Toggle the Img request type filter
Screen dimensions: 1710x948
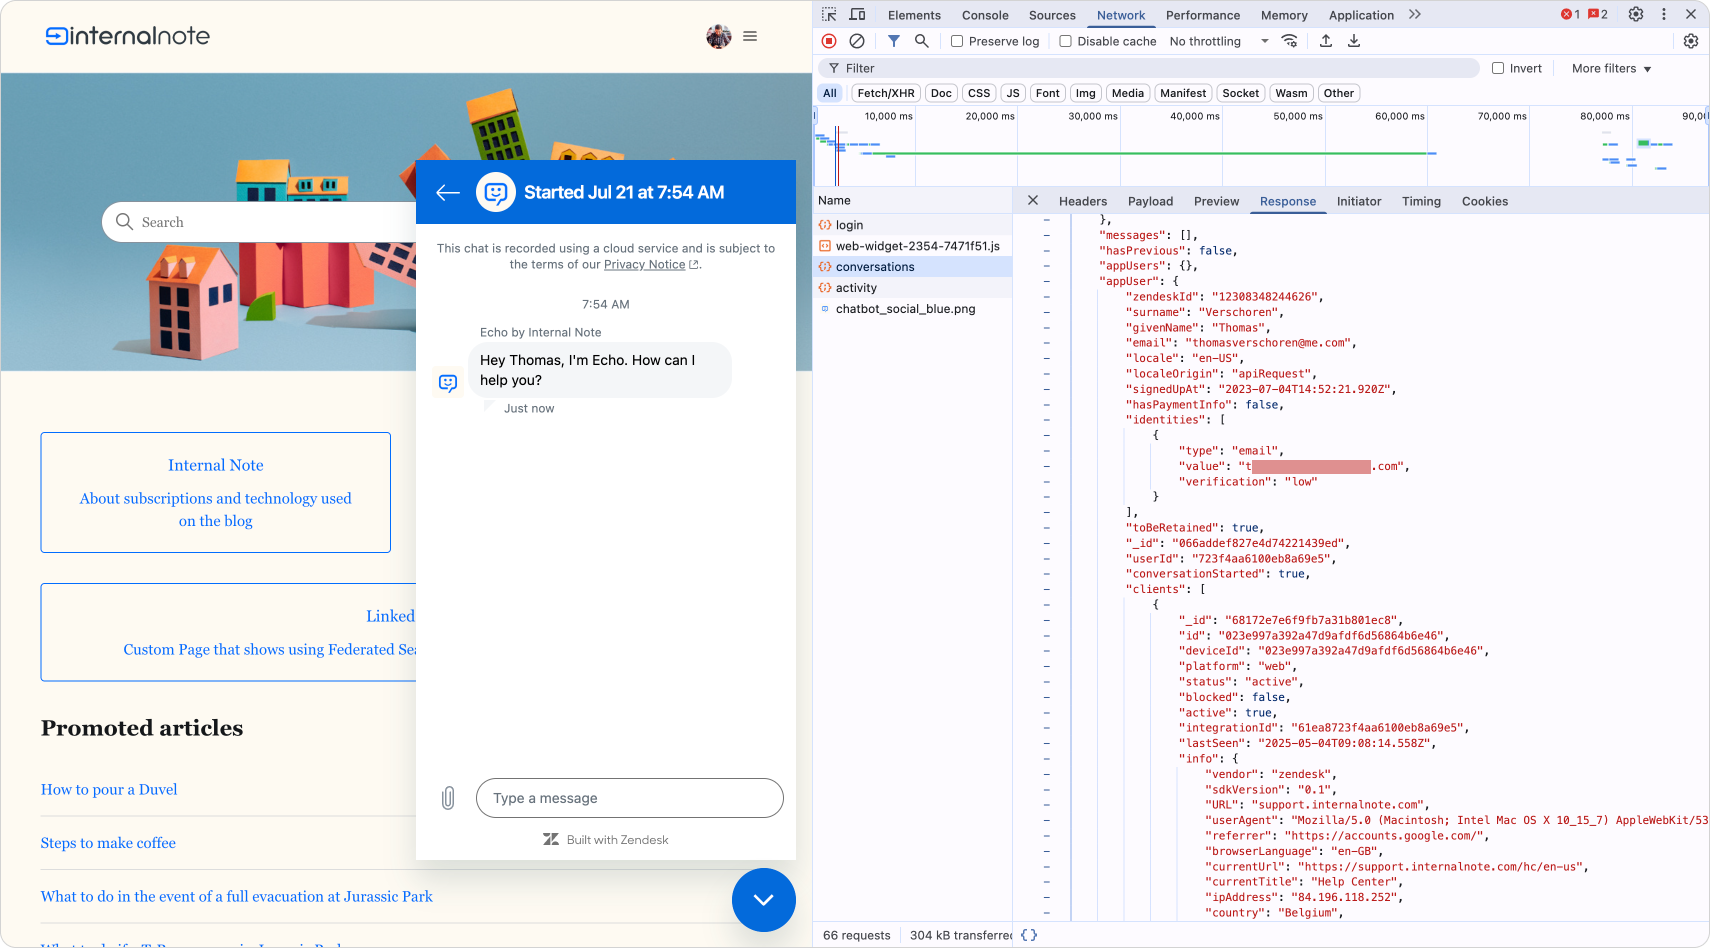[1085, 93]
